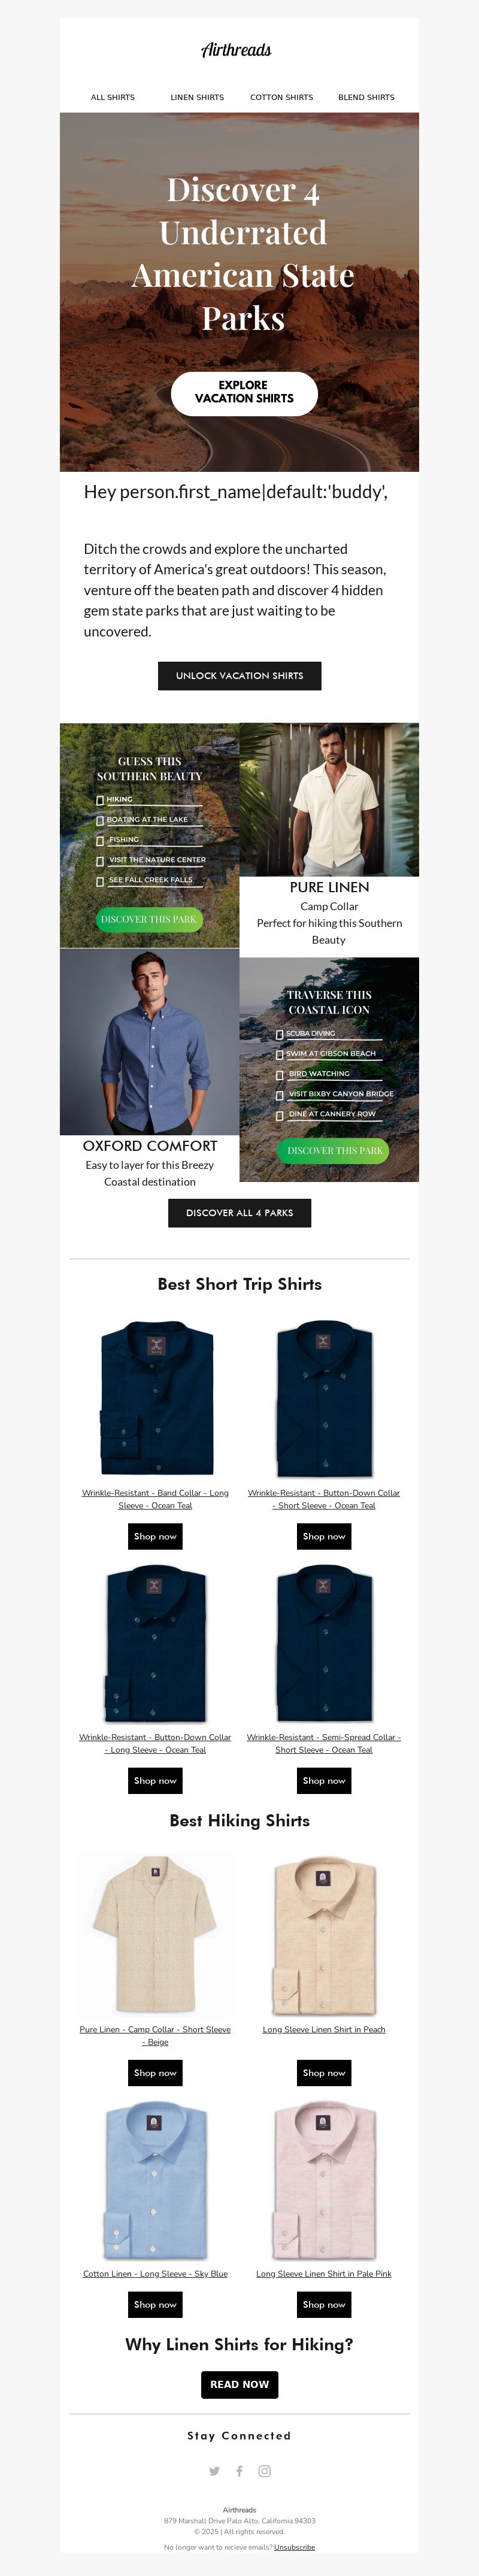Select Blend Shirts in the top navigation
The width and height of the screenshot is (479, 2576).
point(366,97)
